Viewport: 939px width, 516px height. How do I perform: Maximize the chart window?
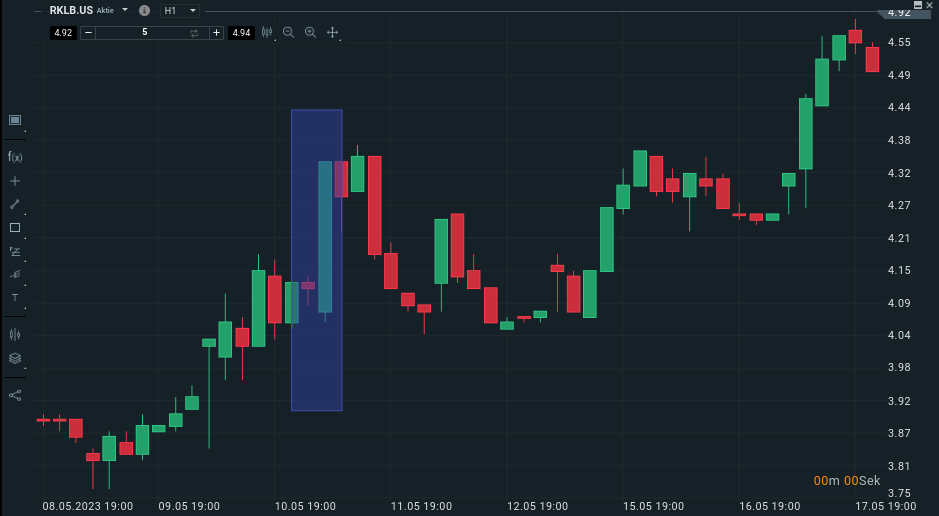point(918,5)
